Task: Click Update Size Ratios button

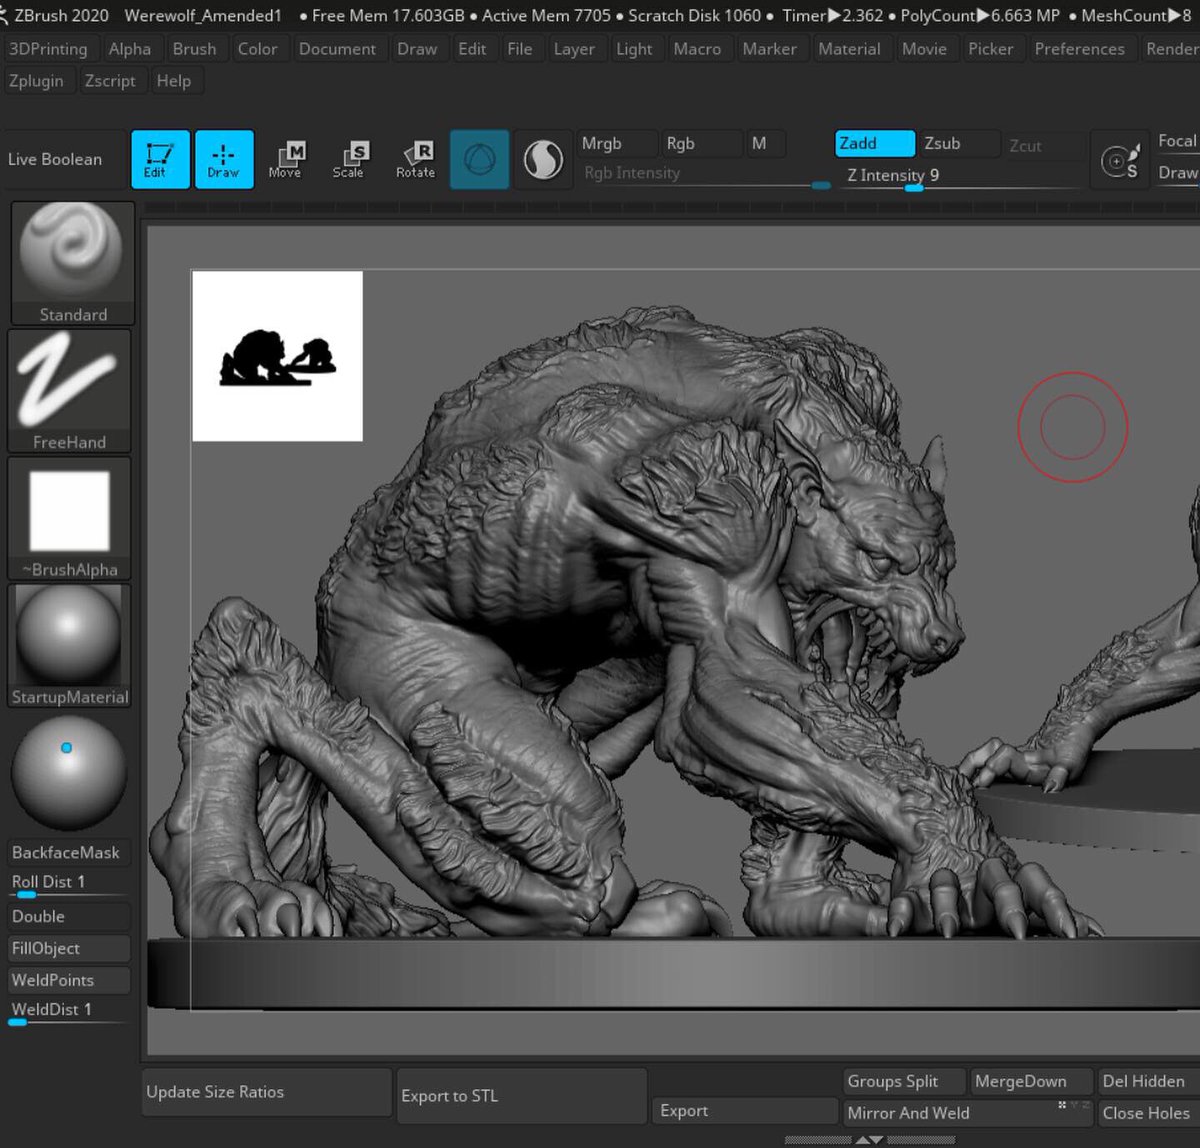Action: click(266, 1092)
